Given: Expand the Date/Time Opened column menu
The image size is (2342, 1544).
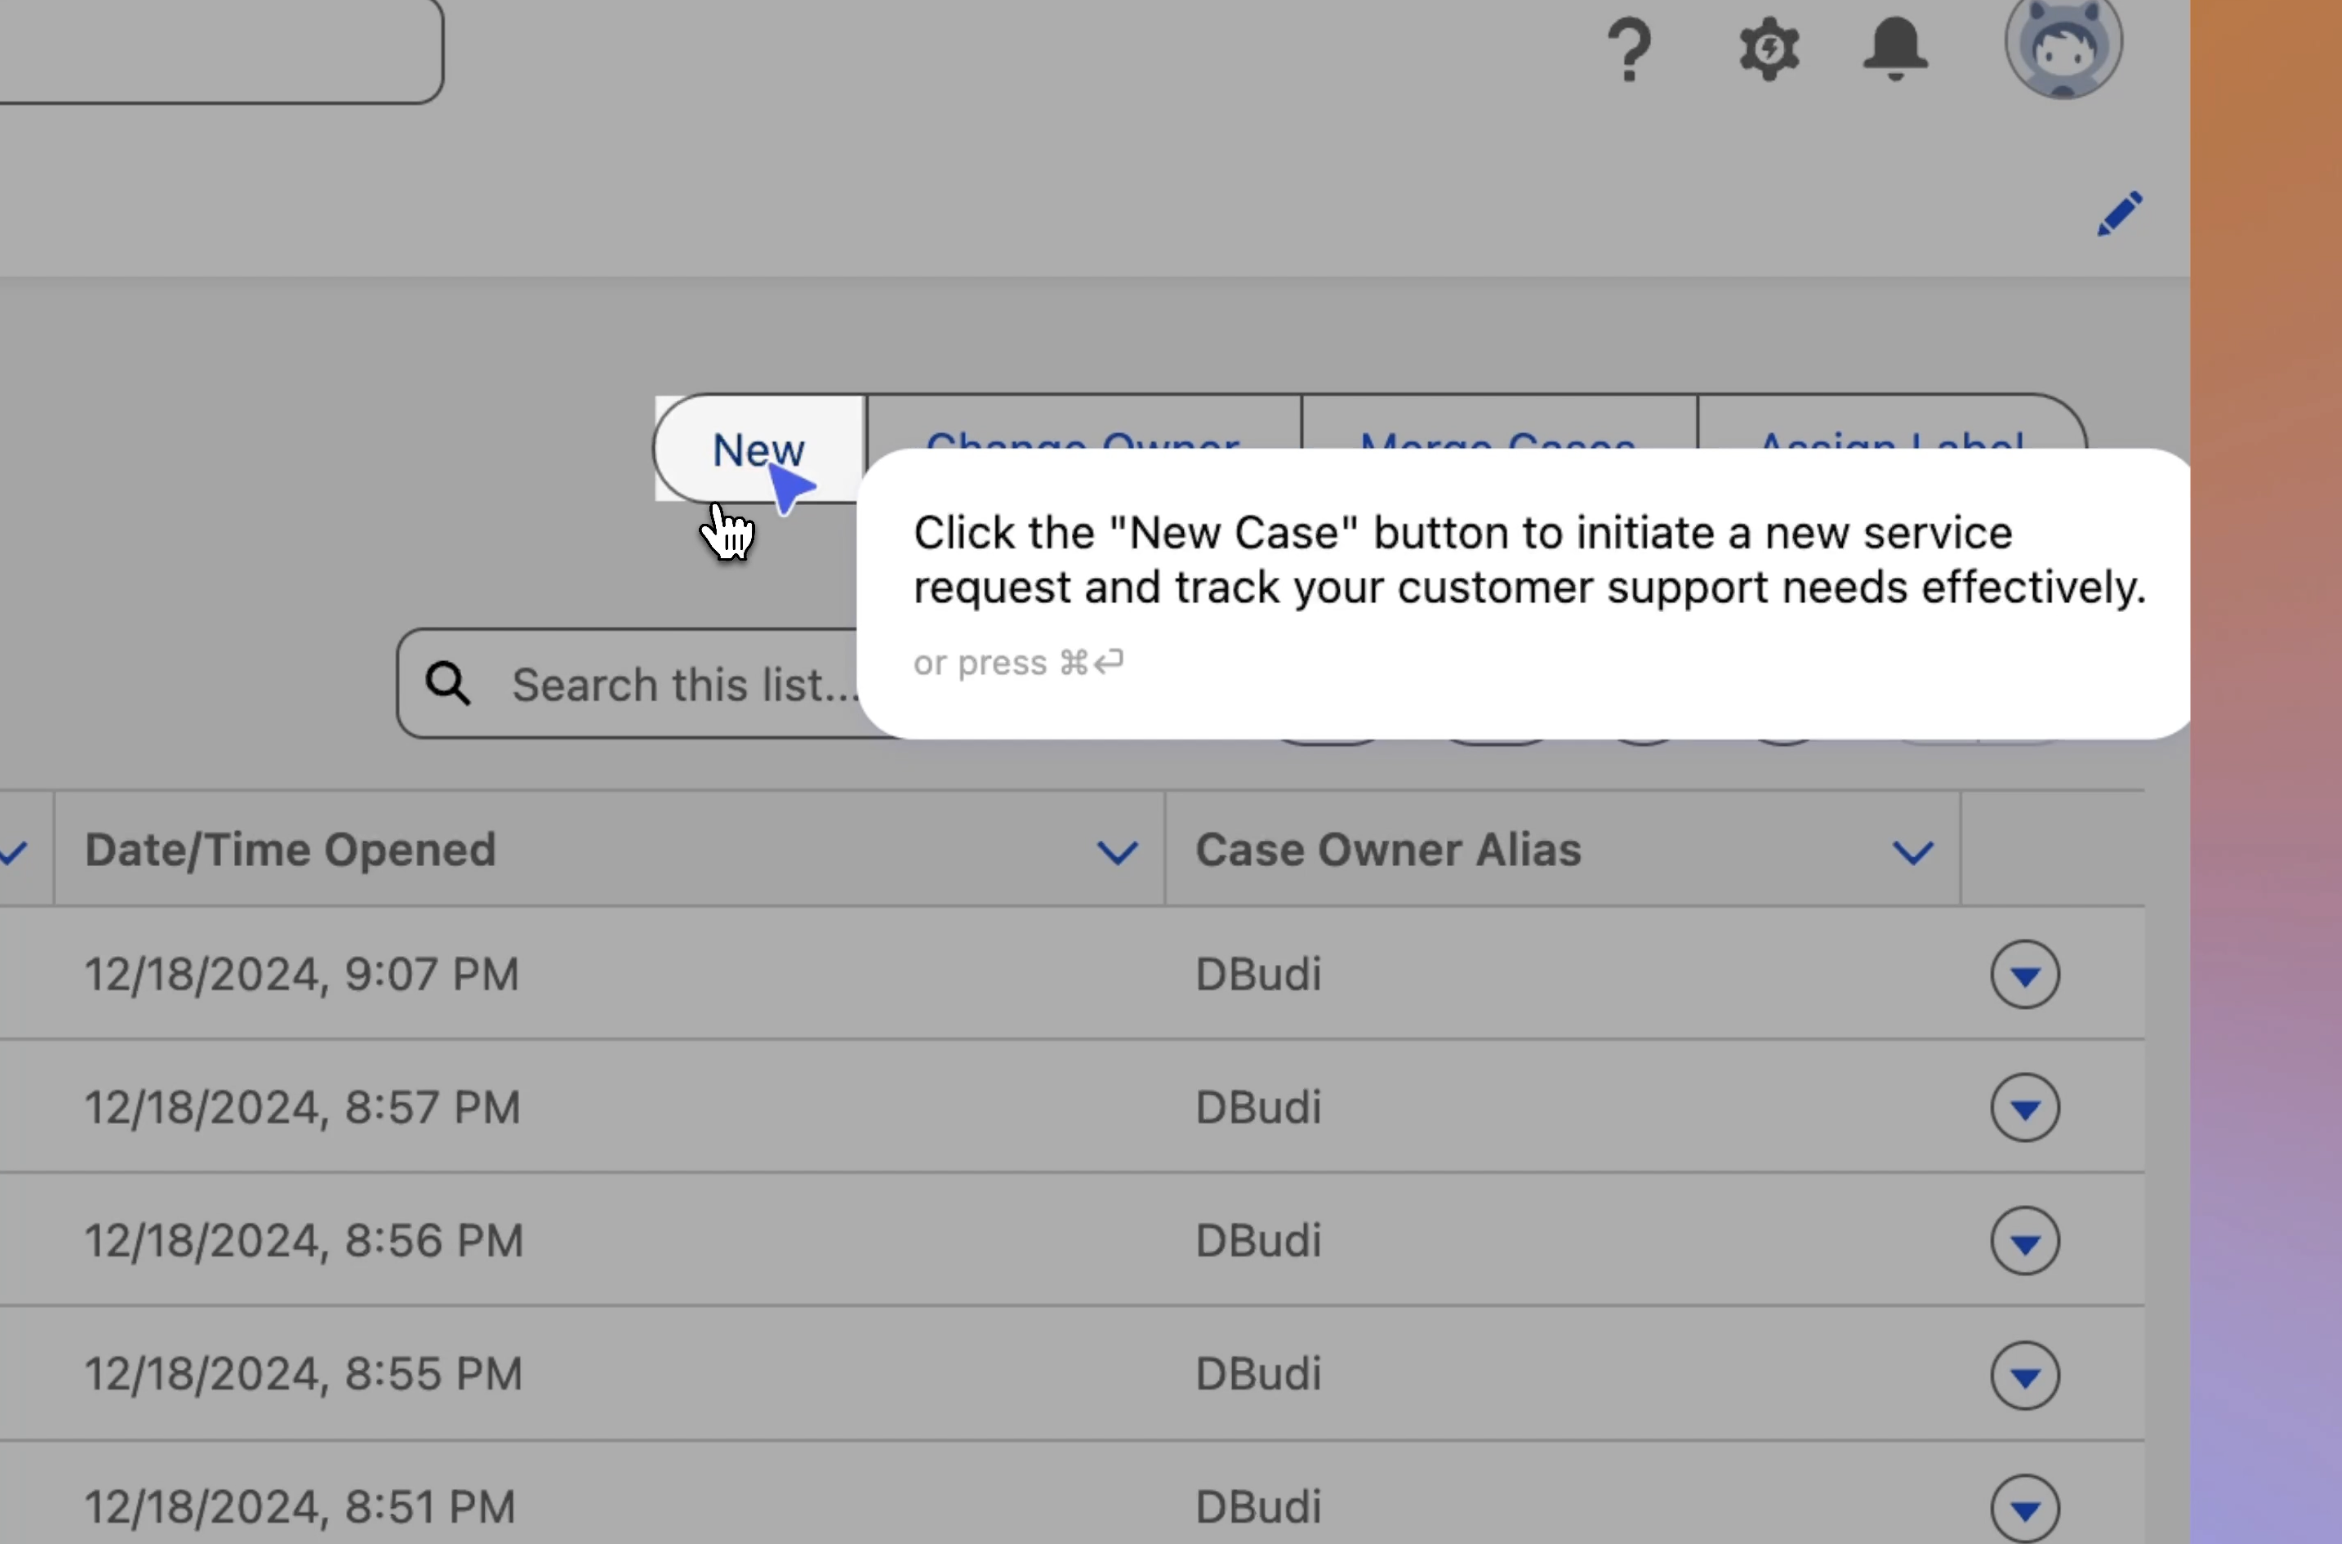Looking at the screenshot, I should (x=1116, y=852).
